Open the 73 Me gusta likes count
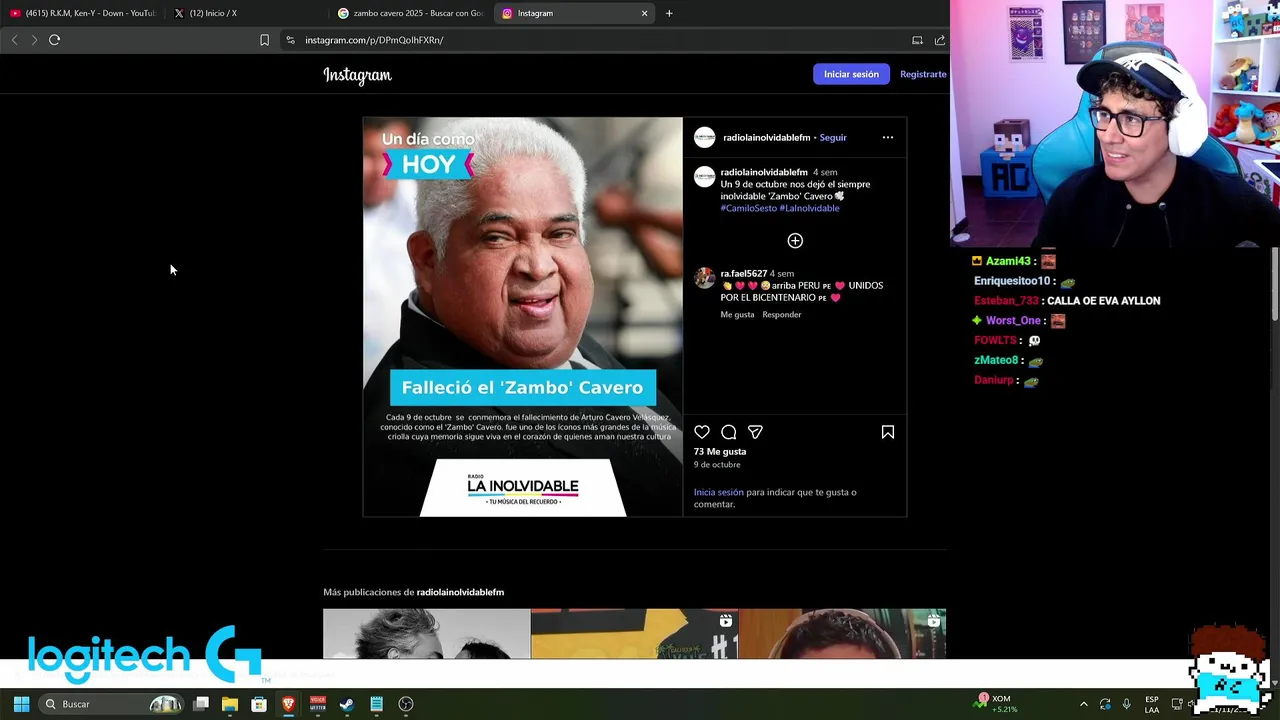 pos(720,452)
